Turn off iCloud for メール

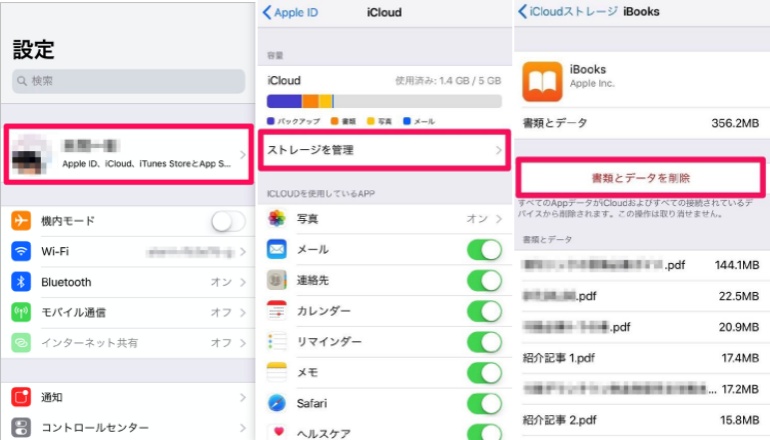tap(484, 249)
